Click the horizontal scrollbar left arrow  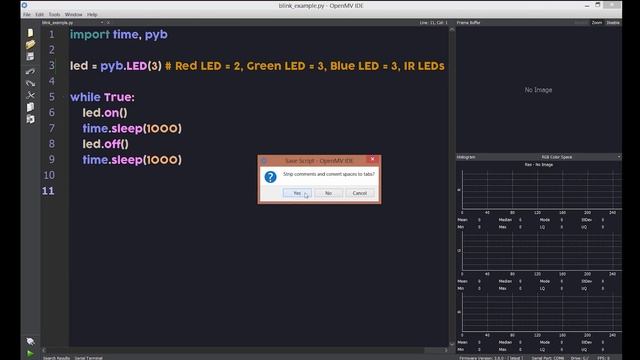coord(44,350)
